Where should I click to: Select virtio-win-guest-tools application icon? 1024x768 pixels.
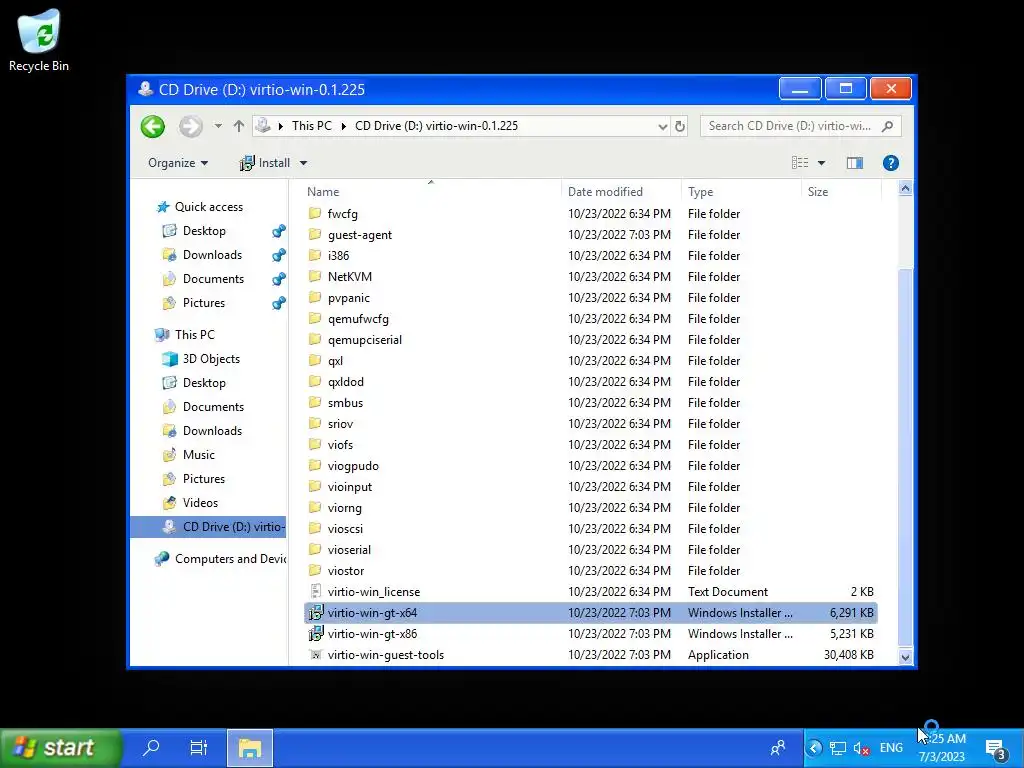(x=315, y=654)
